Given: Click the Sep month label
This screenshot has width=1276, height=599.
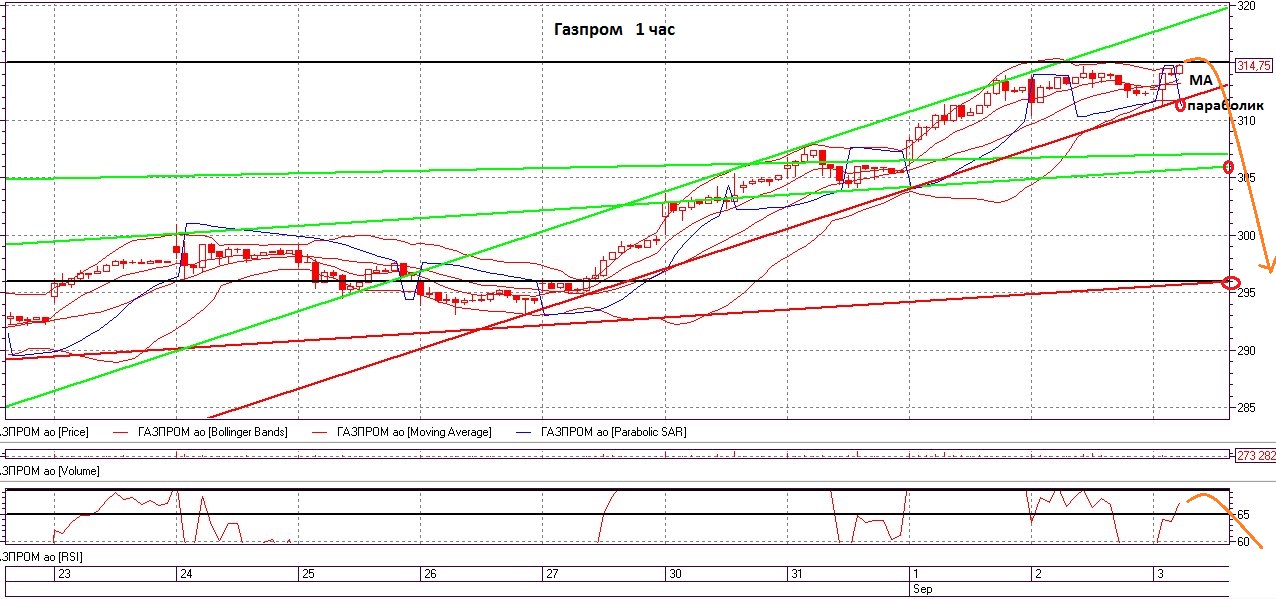Looking at the screenshot, I should (x=922, y=589).
